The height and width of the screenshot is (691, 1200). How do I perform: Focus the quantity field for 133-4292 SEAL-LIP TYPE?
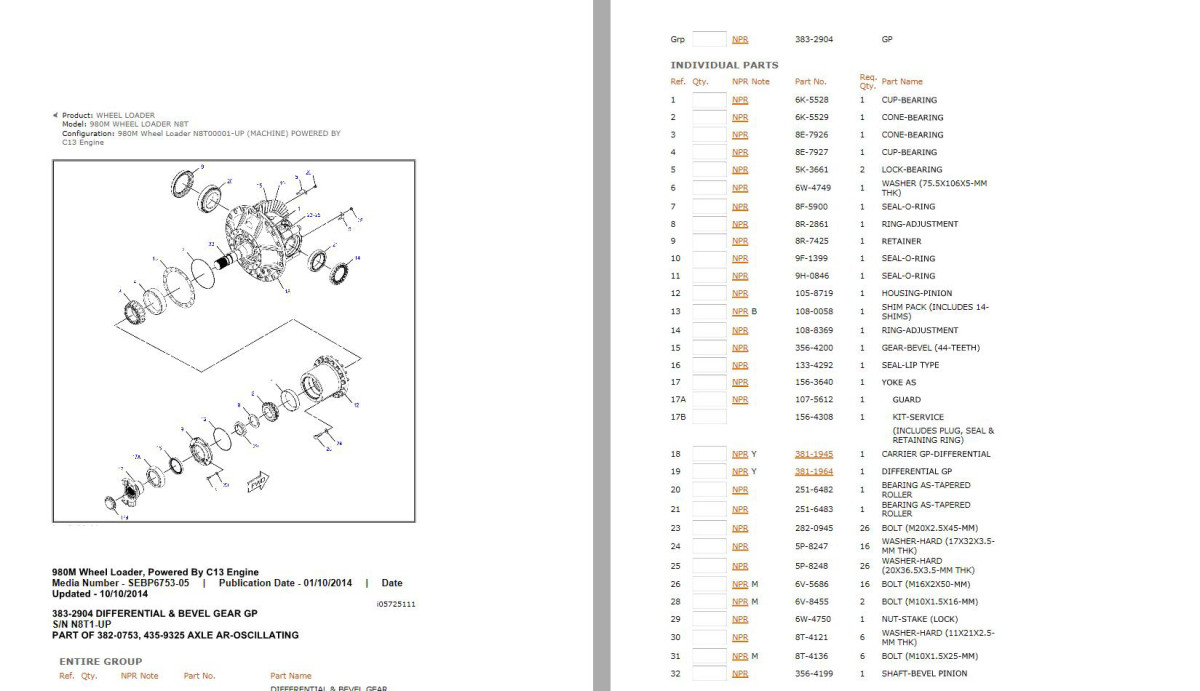pyautogui.click(x=709, y=365)
